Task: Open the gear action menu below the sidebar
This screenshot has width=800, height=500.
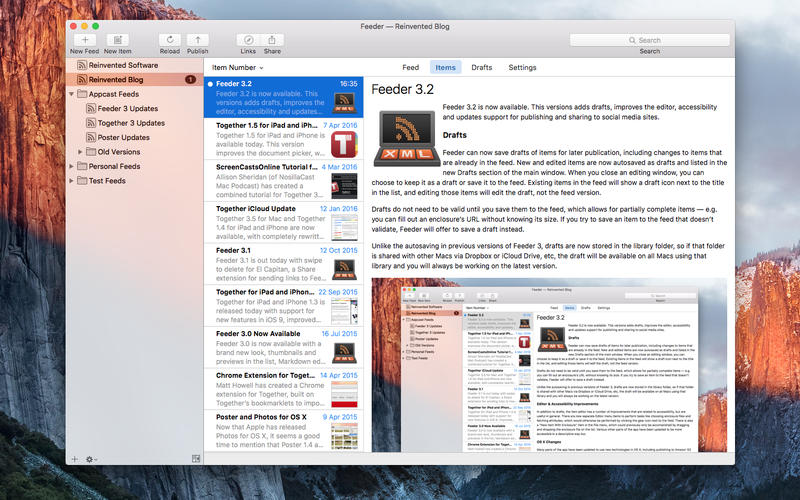Action: click(x=91, y=459)
